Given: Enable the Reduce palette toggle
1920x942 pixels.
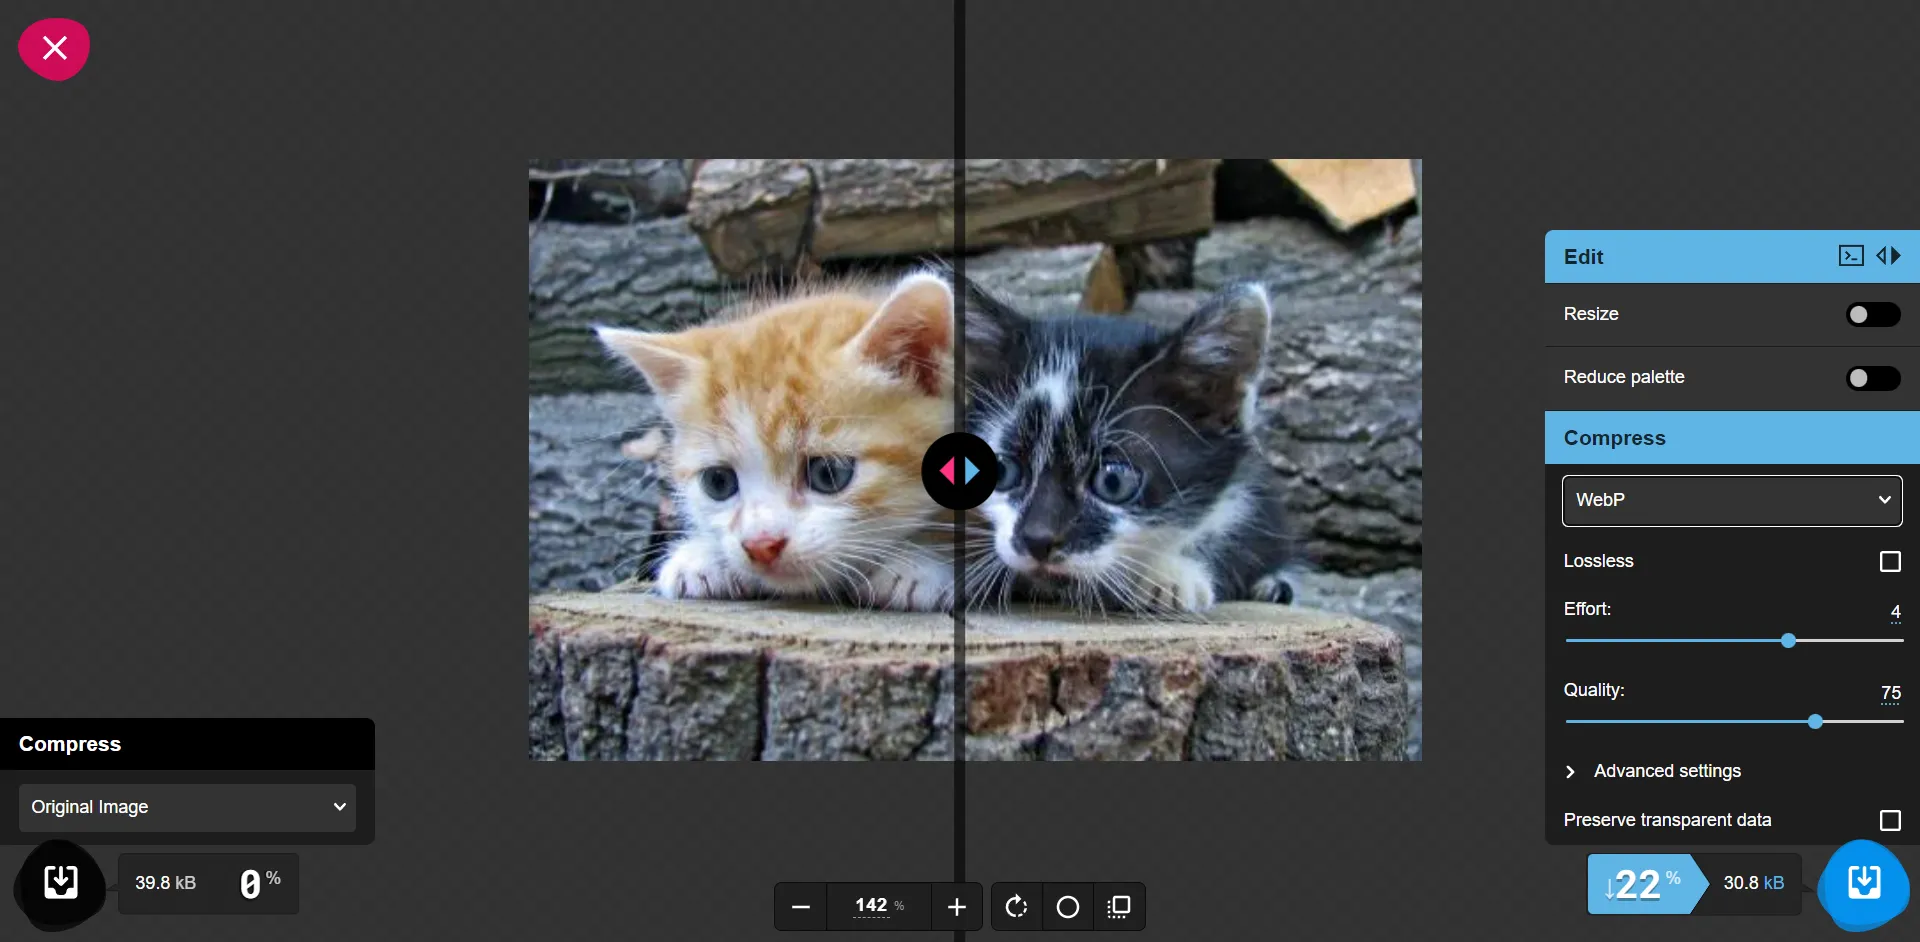Looking at the screenshot, I should 1873,378.
